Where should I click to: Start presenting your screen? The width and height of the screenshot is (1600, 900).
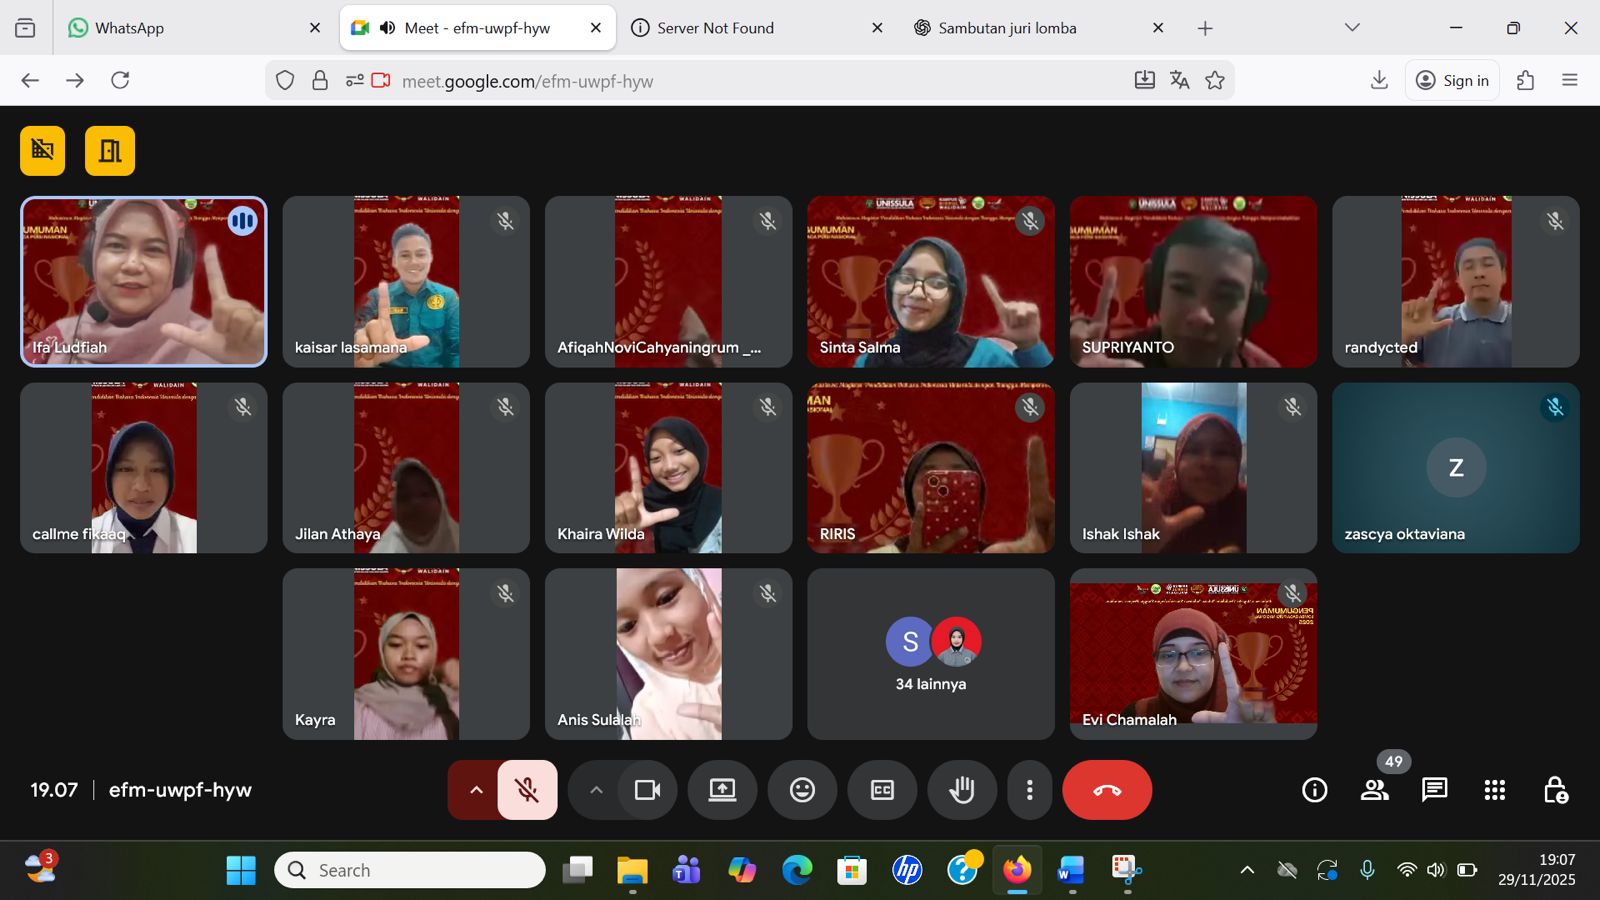pyautogui.click(x=722, y=790)
